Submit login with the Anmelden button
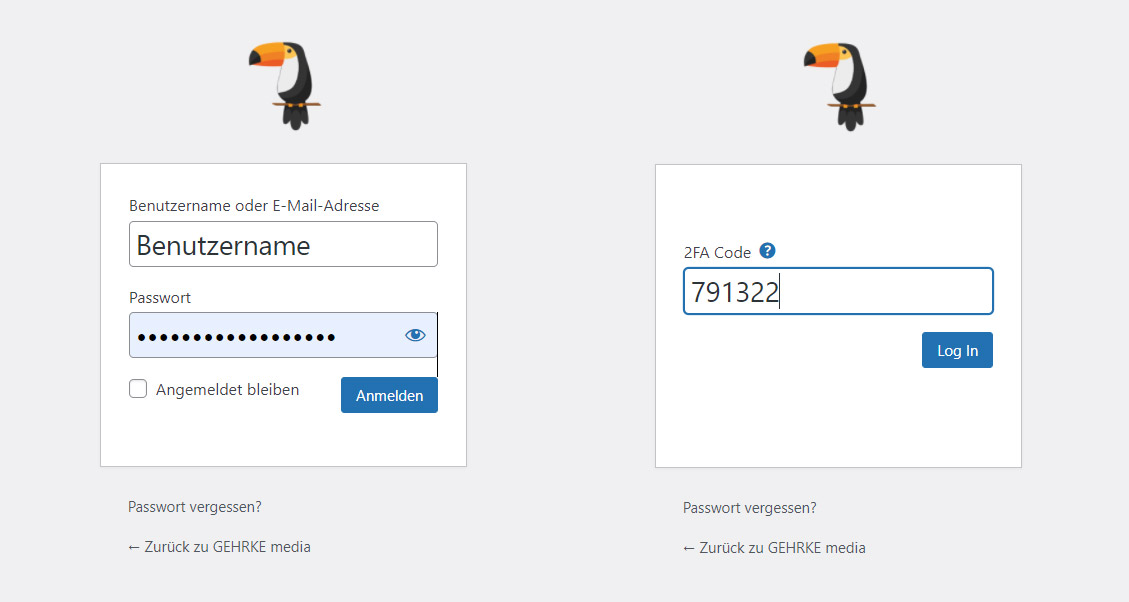1129x602 pixels. (x=390, y=395)
